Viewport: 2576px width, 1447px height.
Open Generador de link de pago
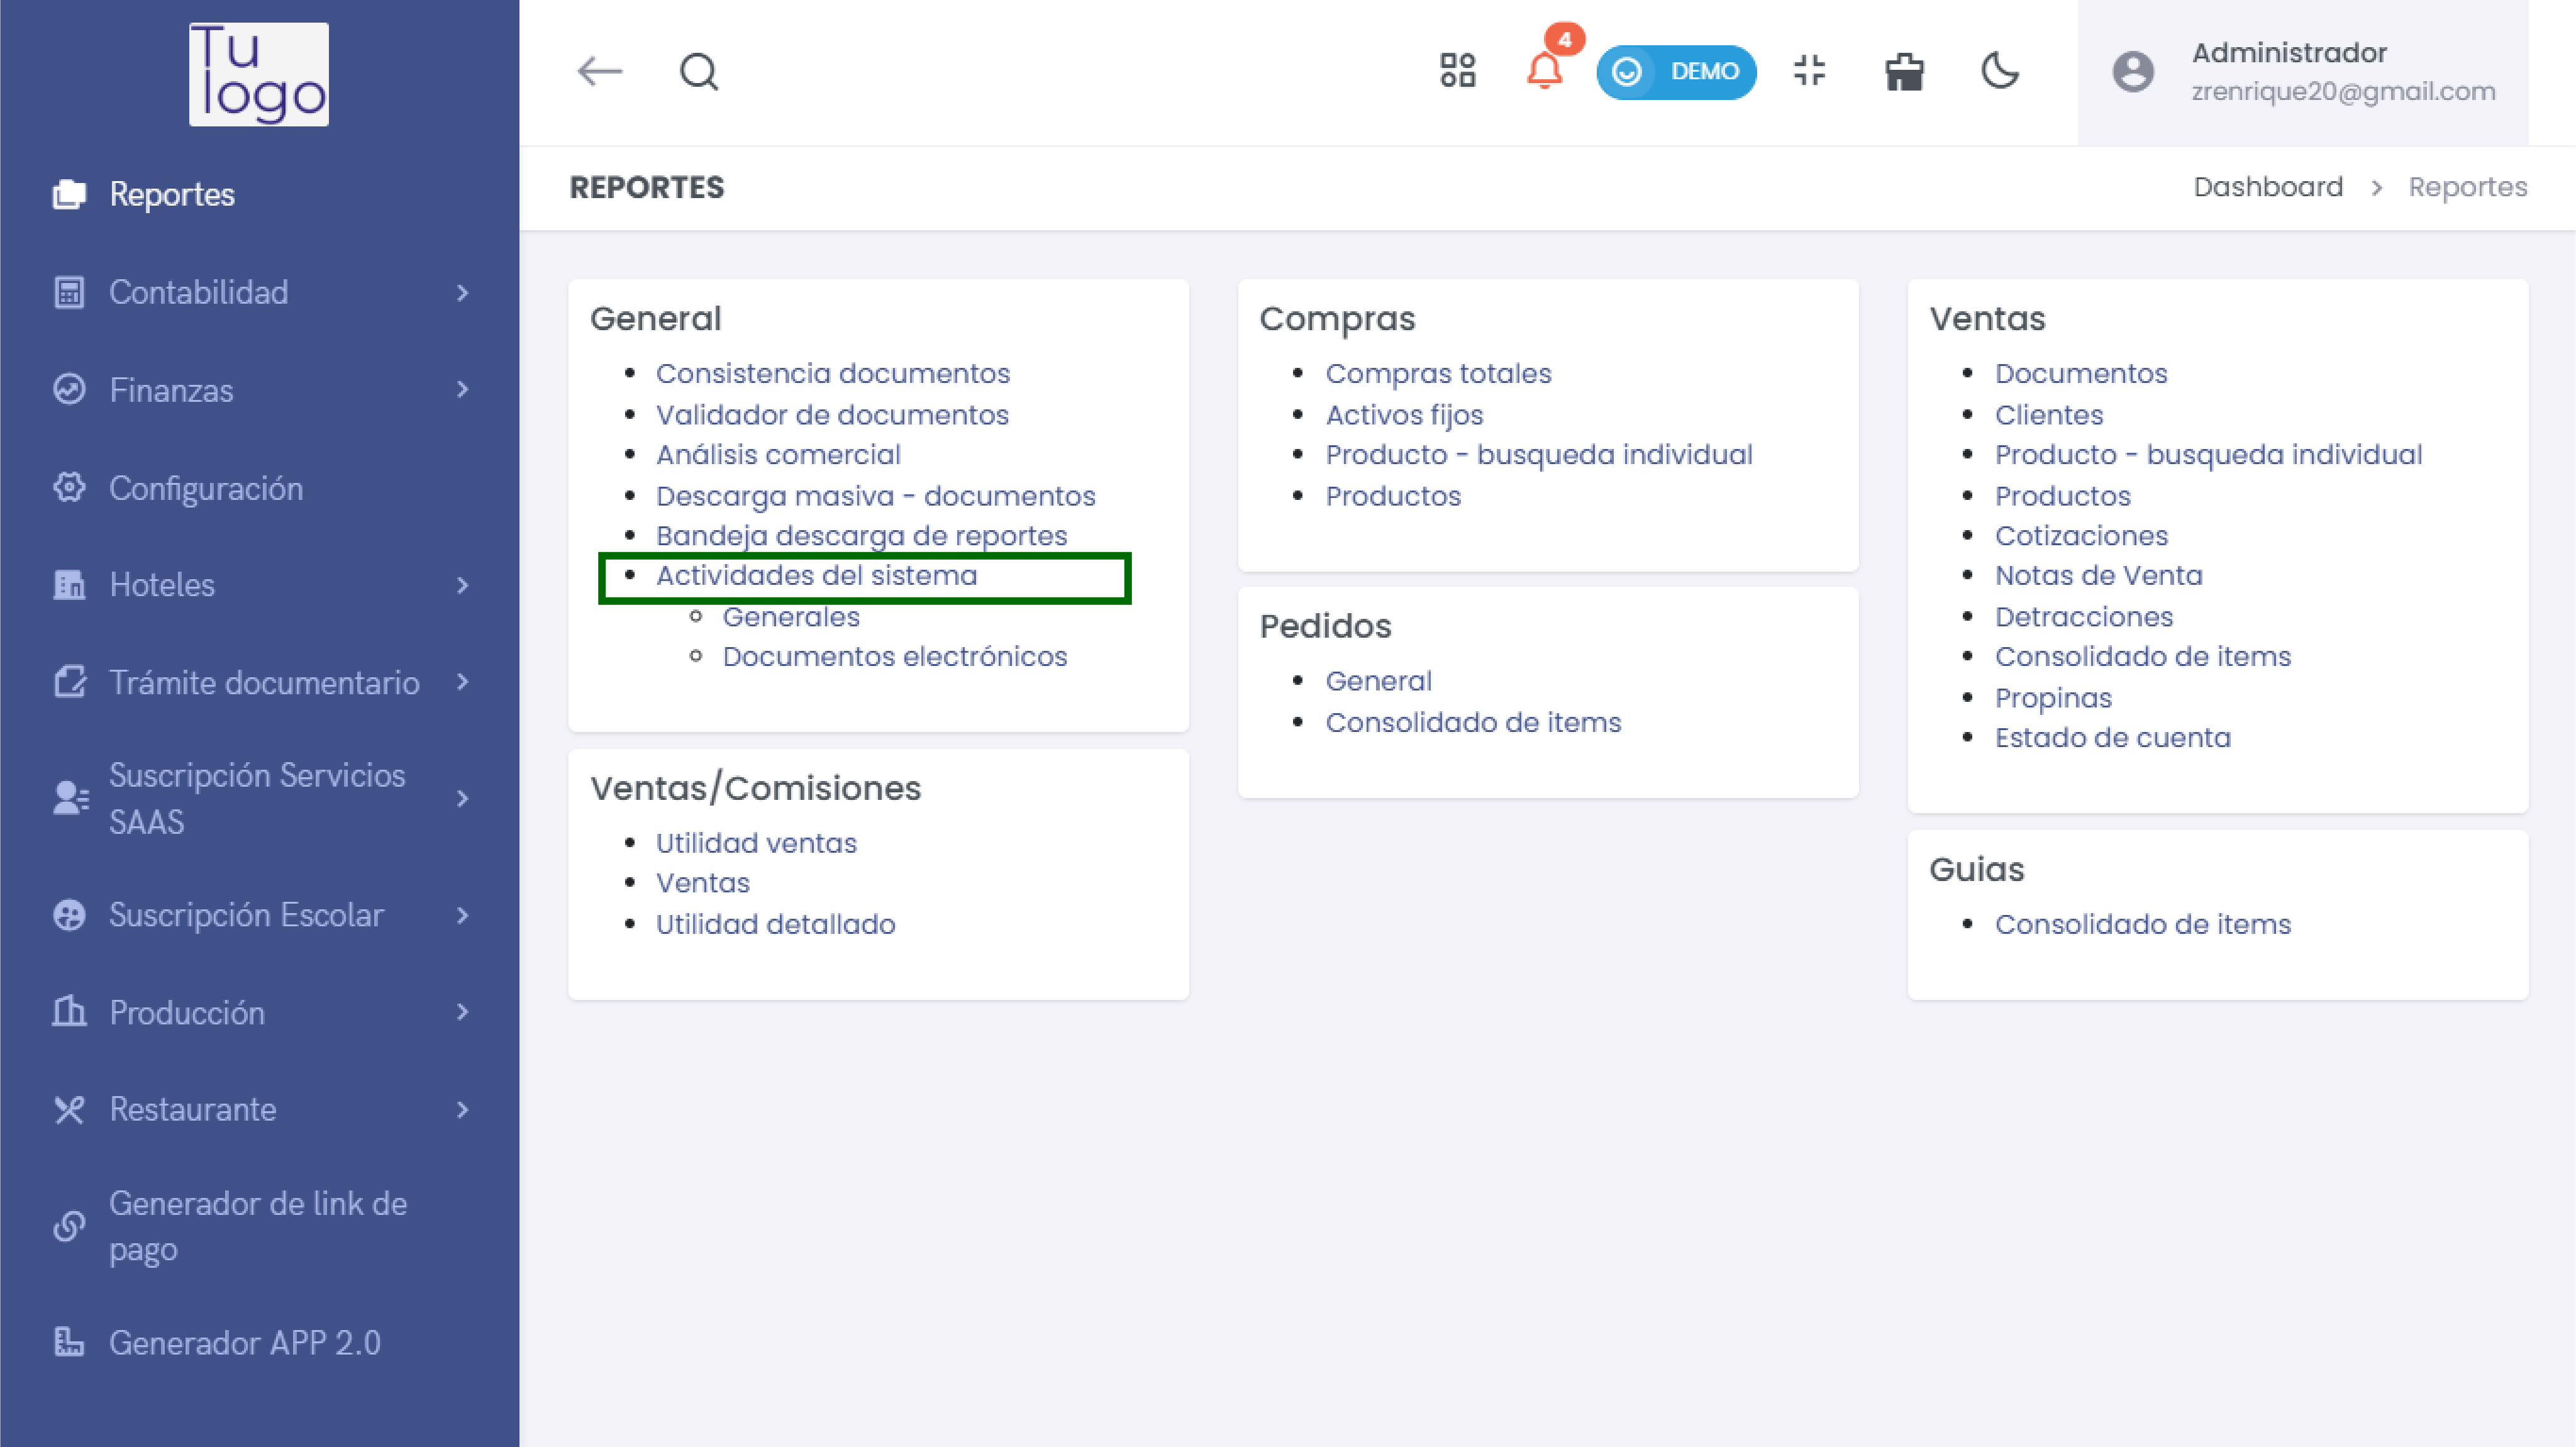258,1226
